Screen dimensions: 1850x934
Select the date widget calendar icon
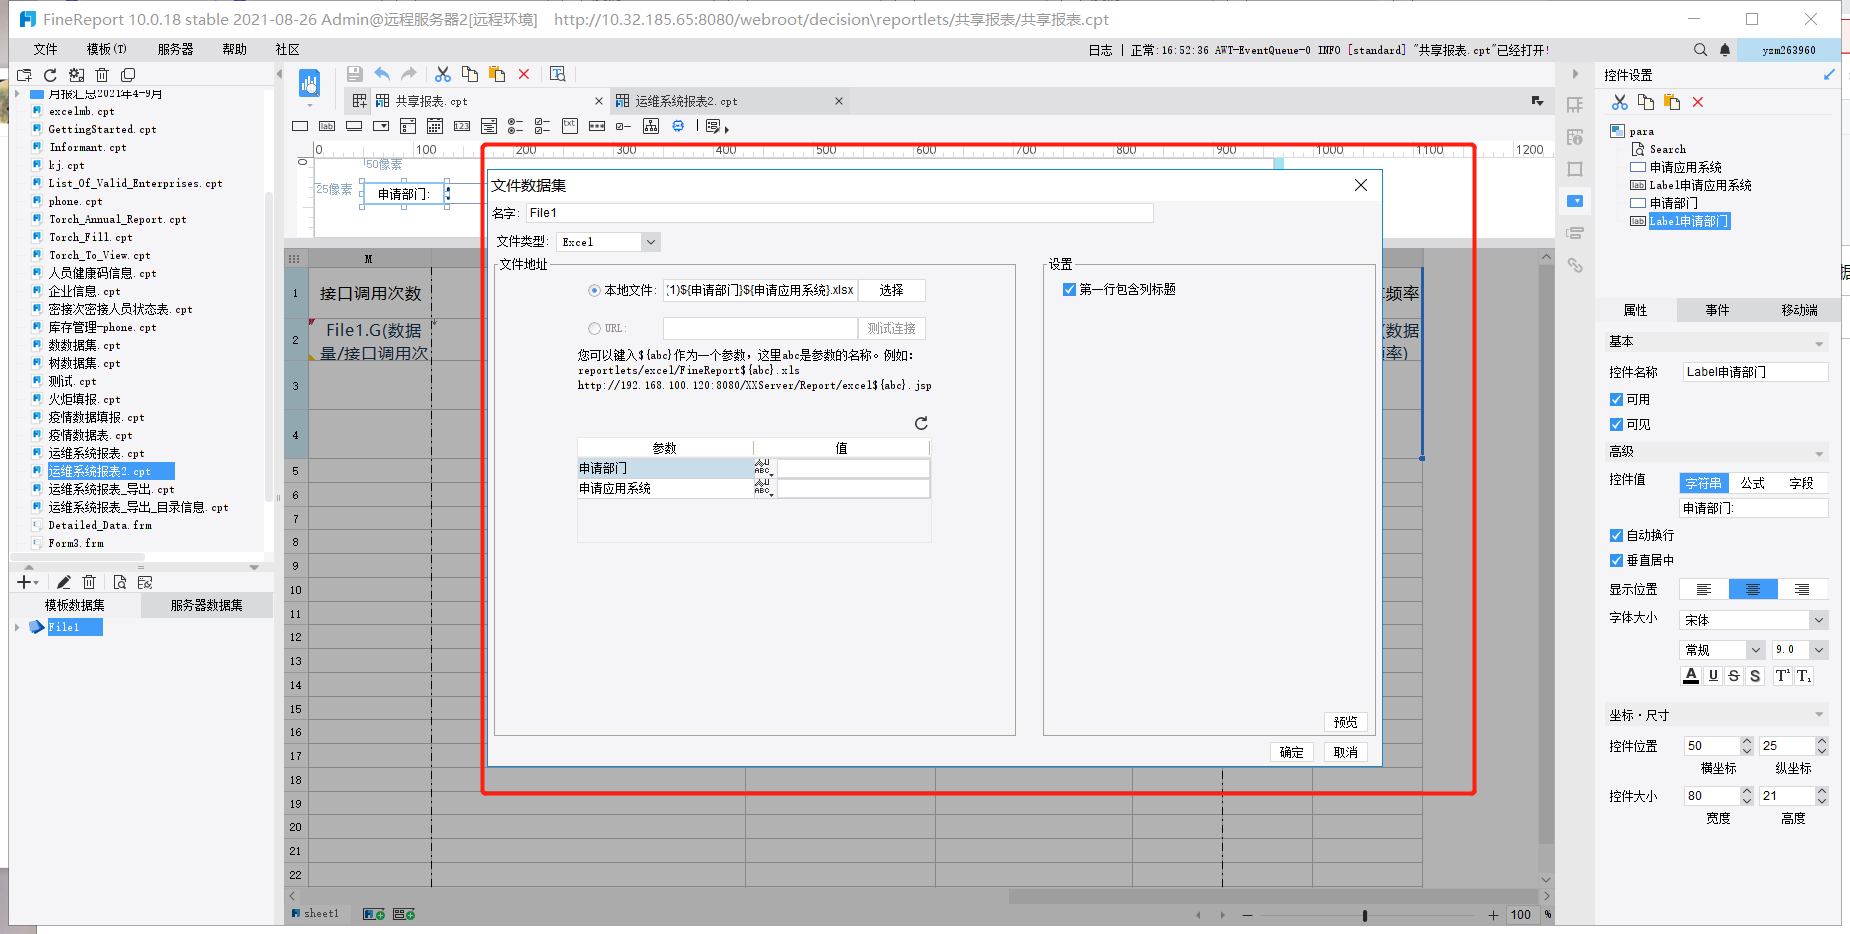click(x=435, y=126)
